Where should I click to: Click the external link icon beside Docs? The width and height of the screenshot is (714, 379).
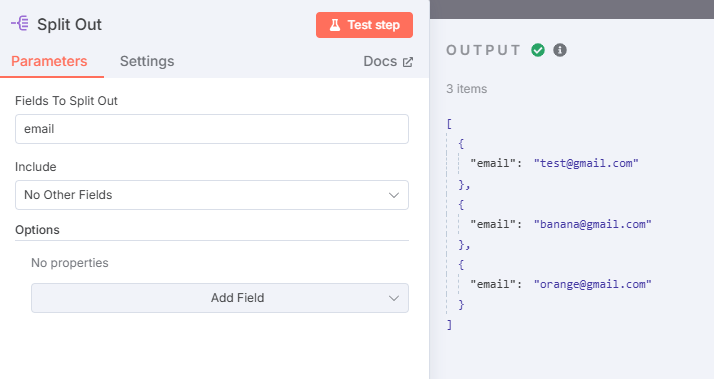(408, 62)
